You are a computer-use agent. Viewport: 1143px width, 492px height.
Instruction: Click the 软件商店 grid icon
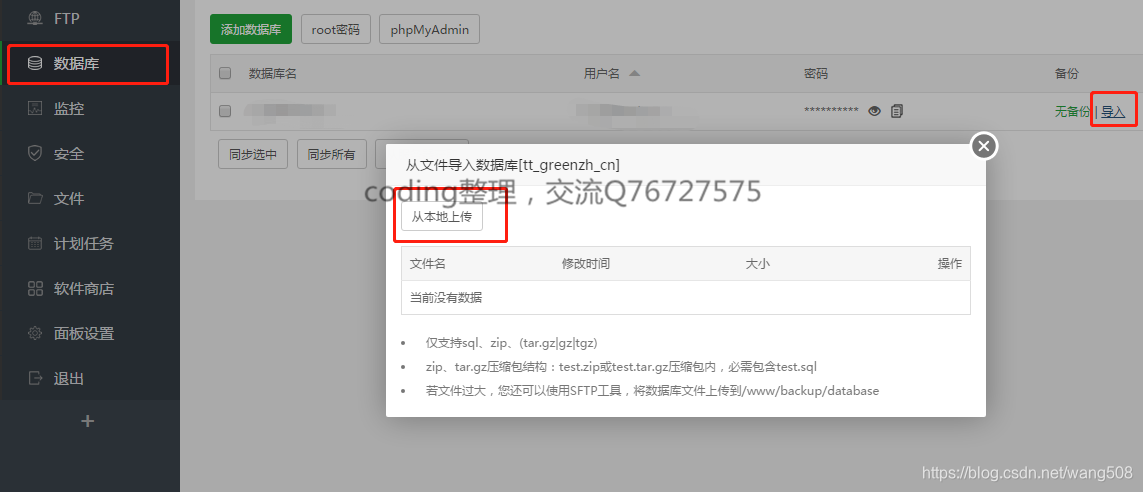pyautogui.click(x=35, y=289)
